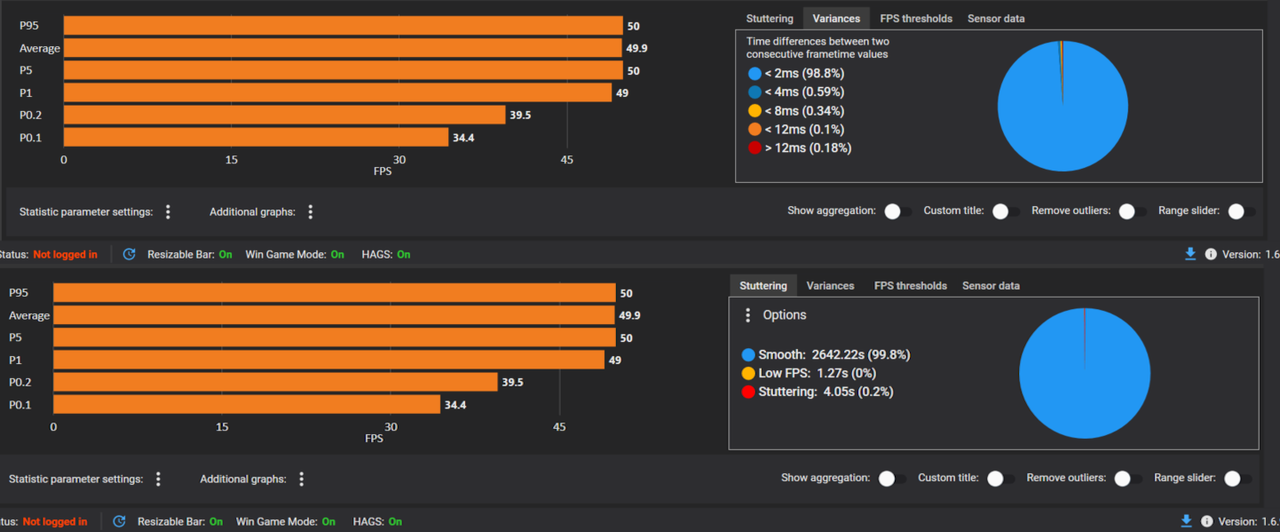The width and height of the screenshot is (1280, 532).
Task: Click the '> 12ms (0.18%)' legend text
Action: pos(808,148)
